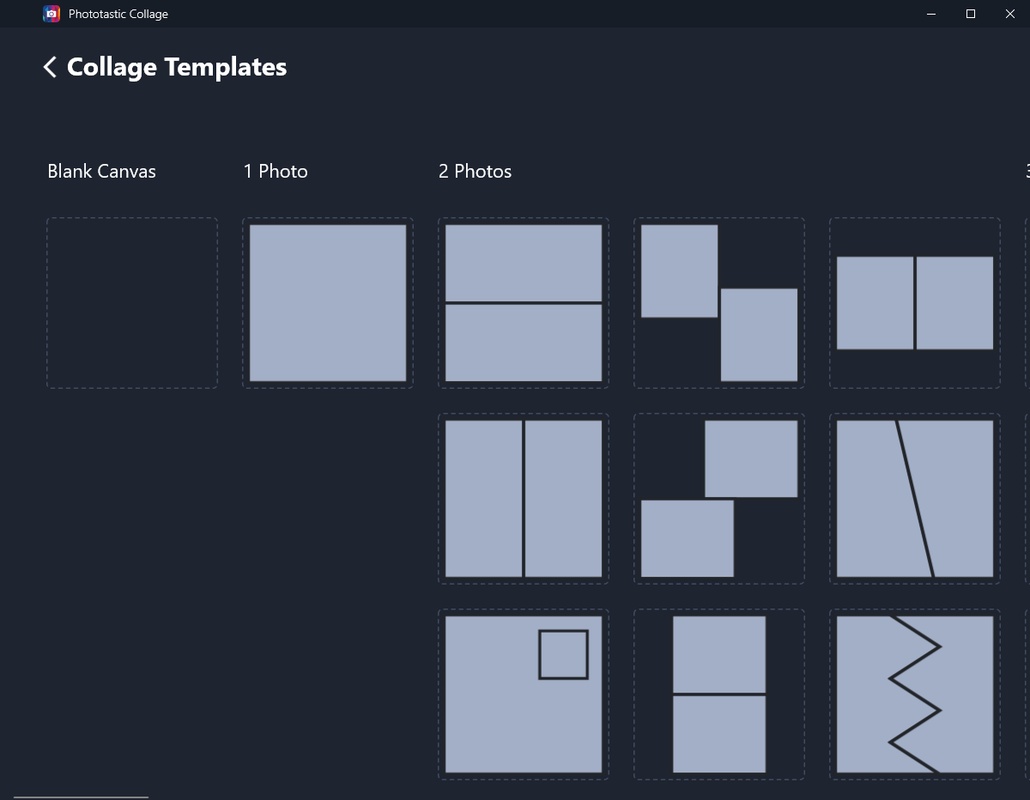Maximize the Phototastic Collage window
Screen dimensions: 1030x800
pos(970,14)
